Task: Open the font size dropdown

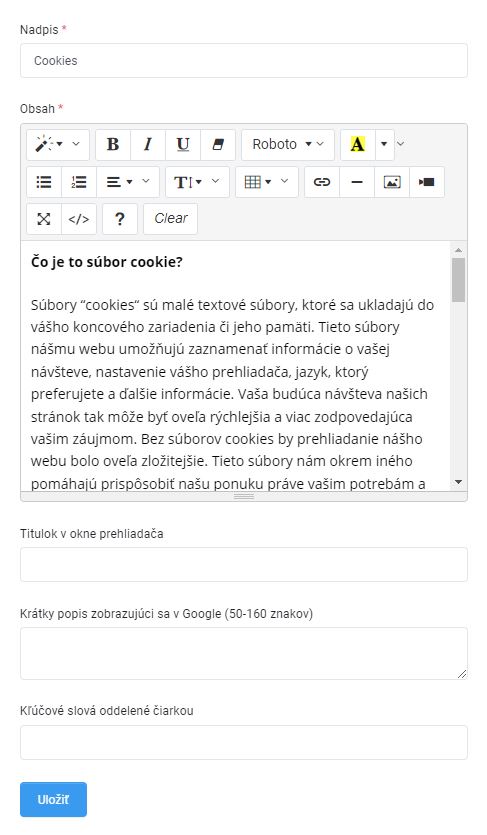Action: 197,182
